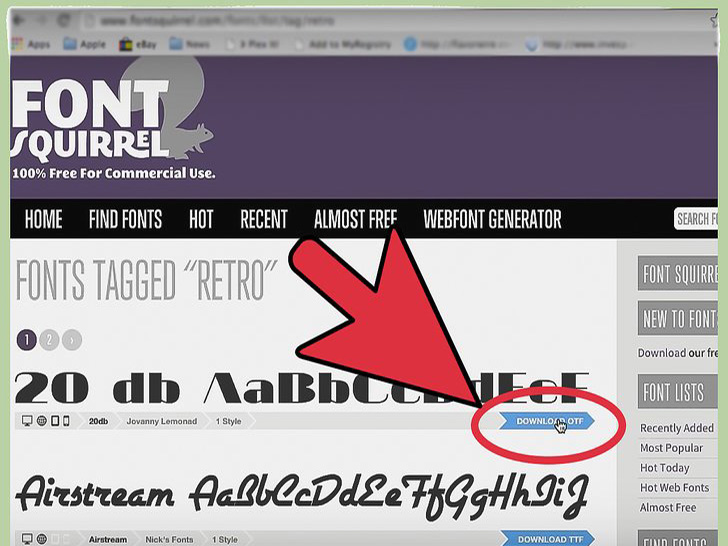
Task: Open the Almost Free sidebar list link
Action: (668, 508)
